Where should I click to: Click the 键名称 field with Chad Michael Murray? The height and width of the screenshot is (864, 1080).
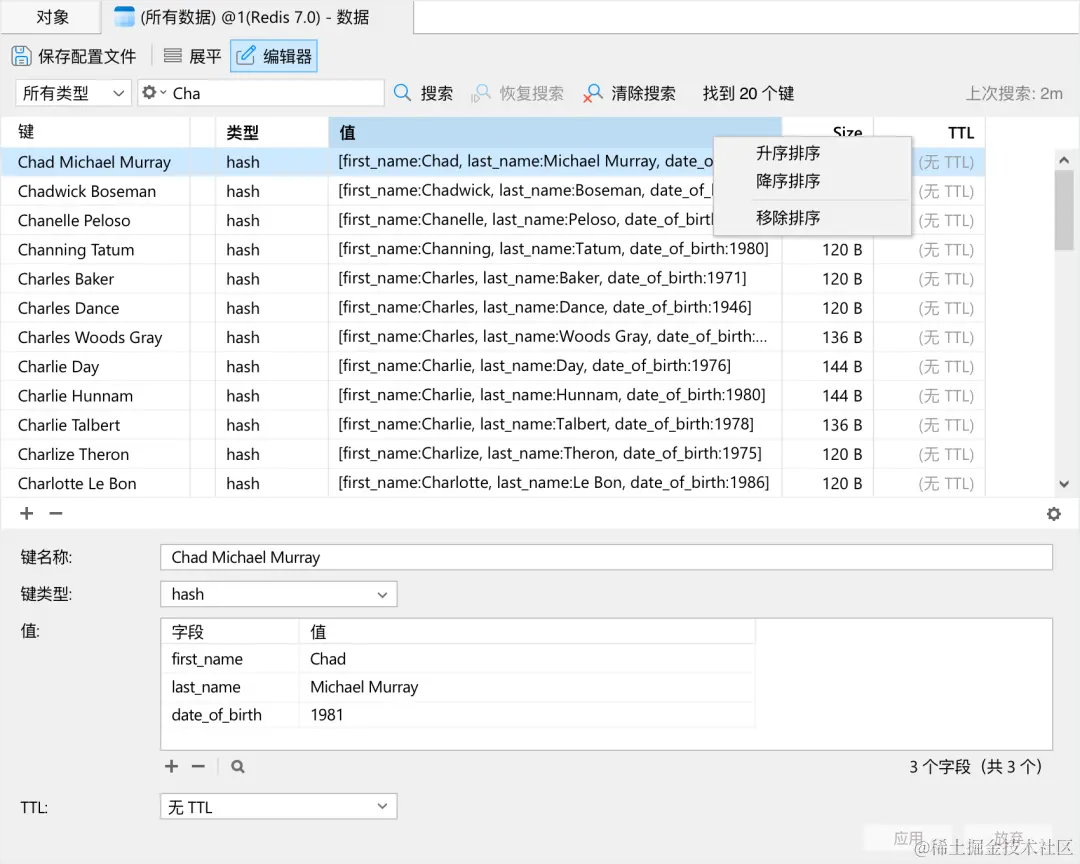coord(606,557)
